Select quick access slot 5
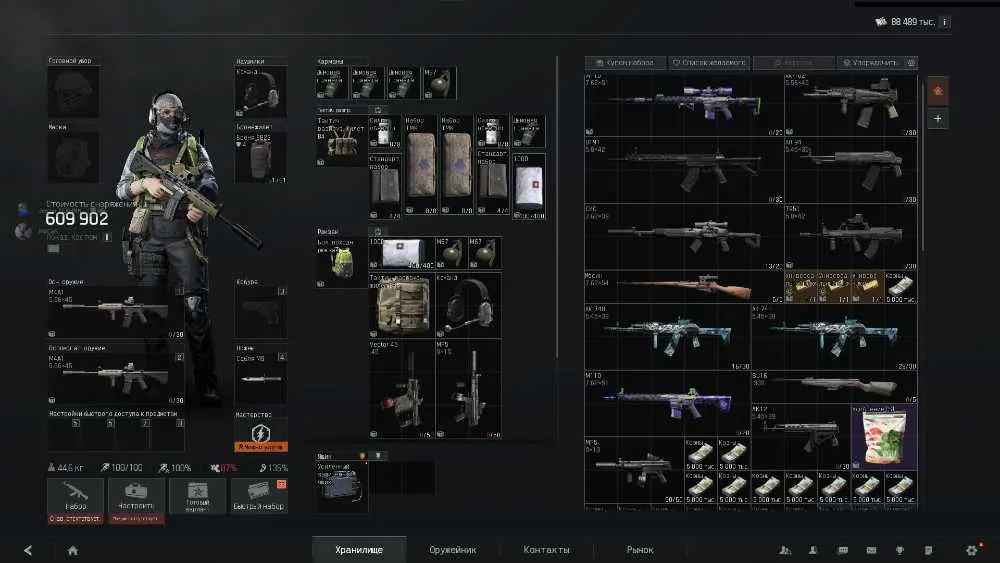Screen dimensions: 1000x563 [65, 435]
